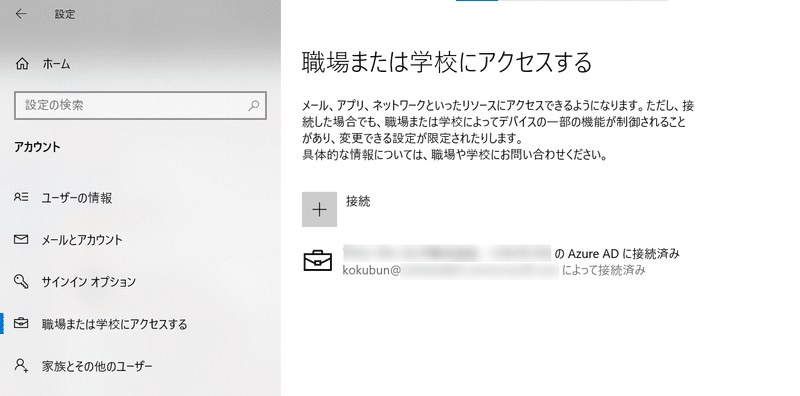Click the アカウント section heading
Image resolution: width=800 pixels, height=396 pixels.
click(37, 147)
